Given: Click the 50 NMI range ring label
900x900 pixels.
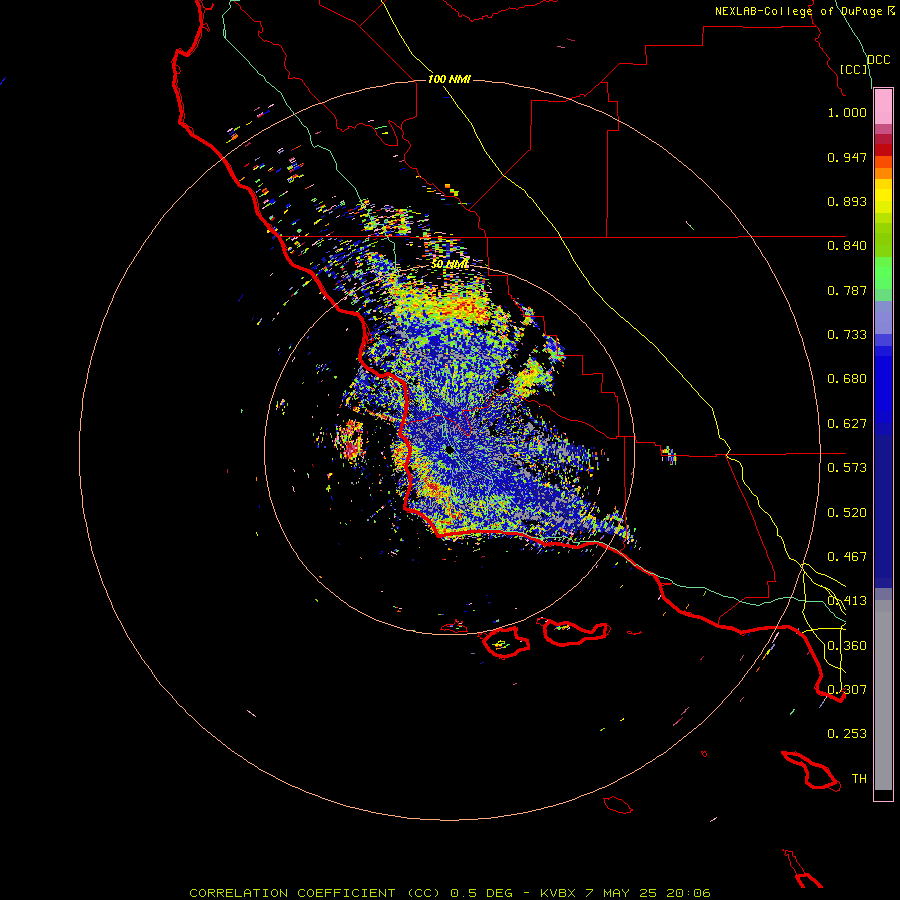Looking at the screenshot, I should (450, 265).
